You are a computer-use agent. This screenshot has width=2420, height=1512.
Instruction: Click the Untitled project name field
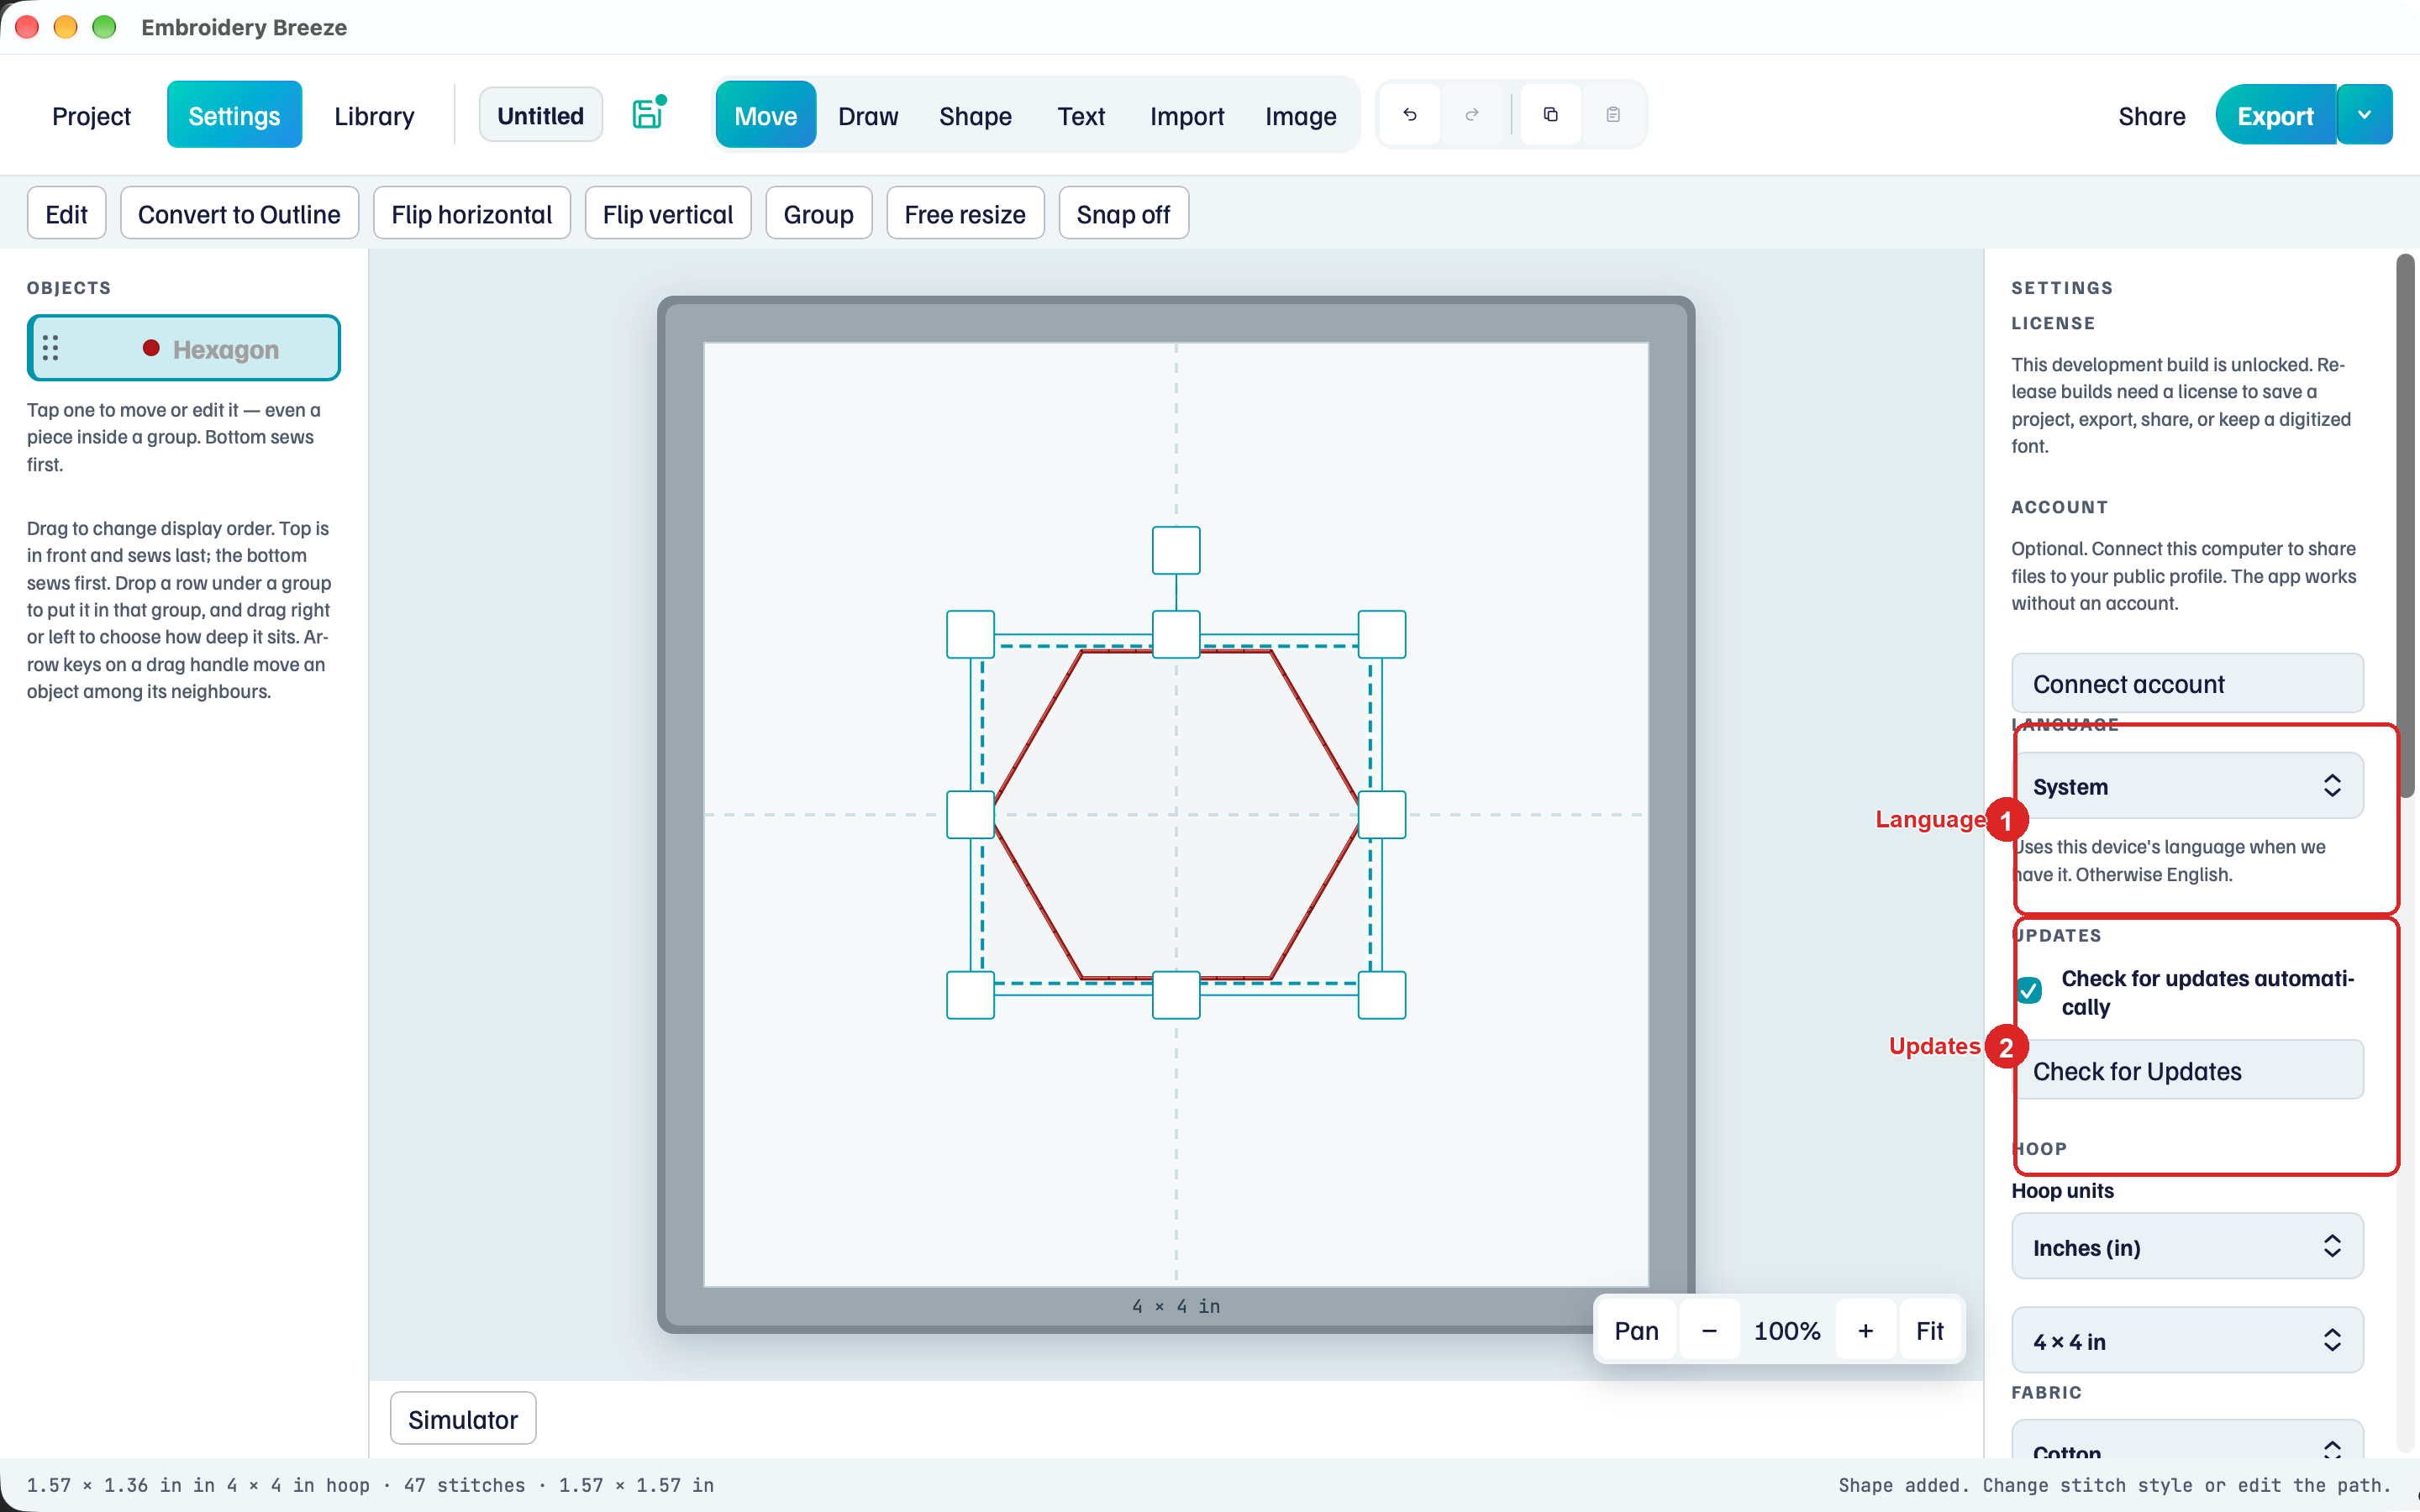coord(540,115)
